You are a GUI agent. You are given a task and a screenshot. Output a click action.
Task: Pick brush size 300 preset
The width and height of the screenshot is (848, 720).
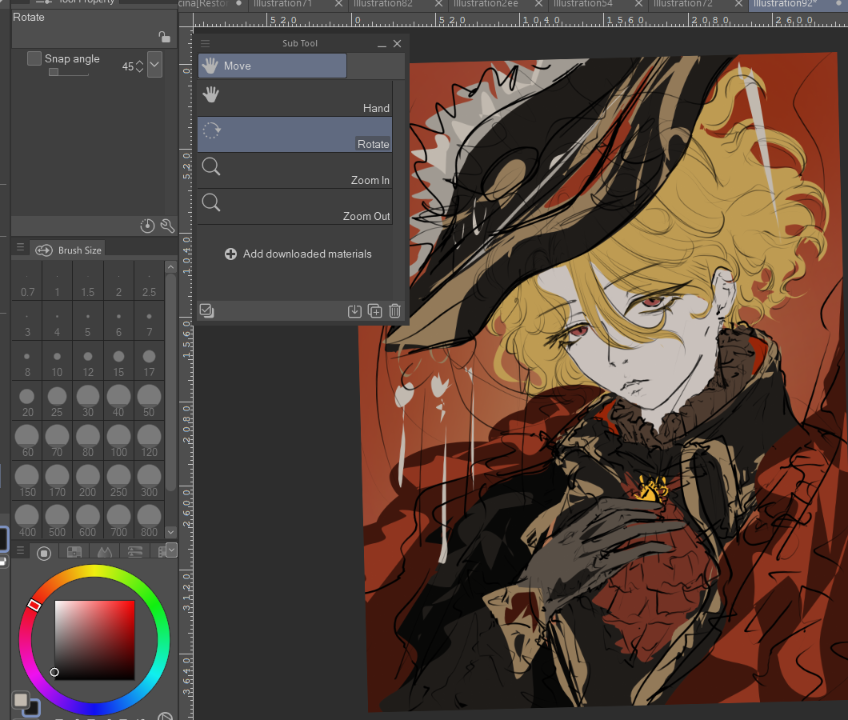point(149,481)
